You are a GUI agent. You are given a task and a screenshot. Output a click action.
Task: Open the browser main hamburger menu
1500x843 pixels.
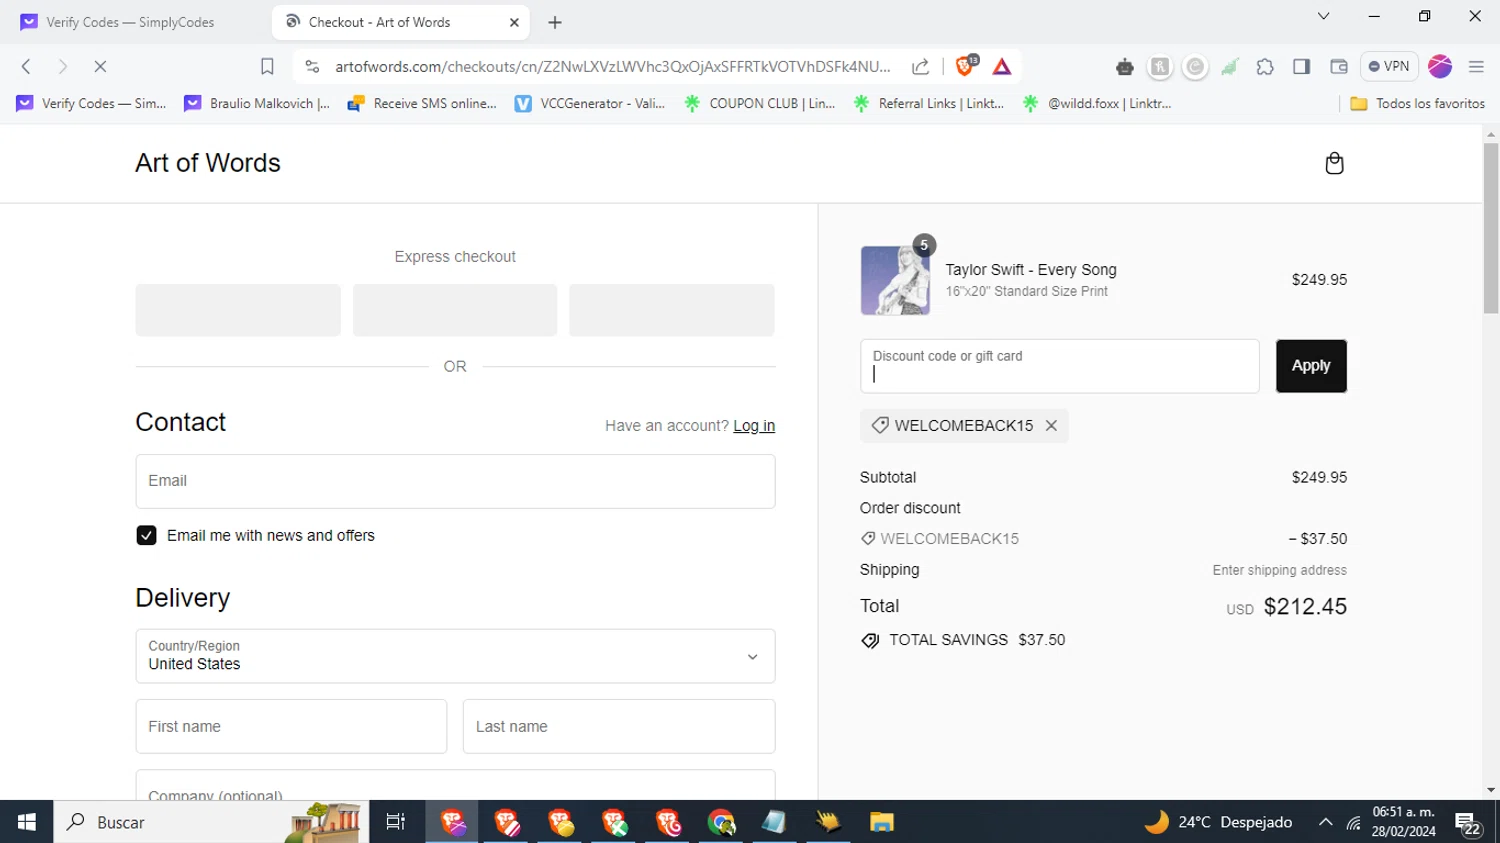[1476, 67]
